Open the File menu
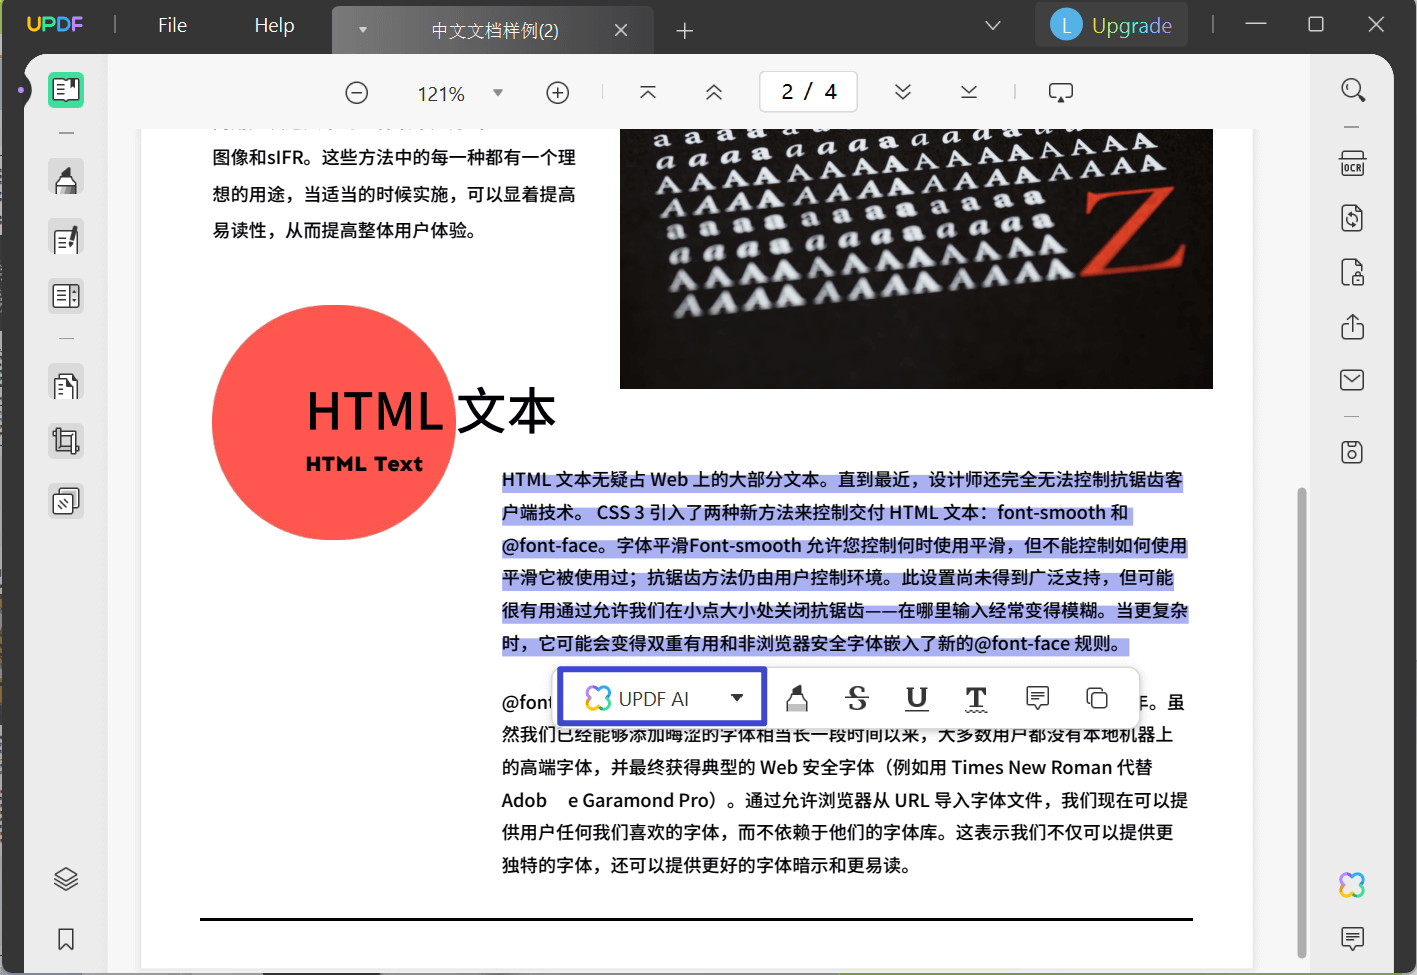Screen dimensions: 1417x975 point(171,26)
